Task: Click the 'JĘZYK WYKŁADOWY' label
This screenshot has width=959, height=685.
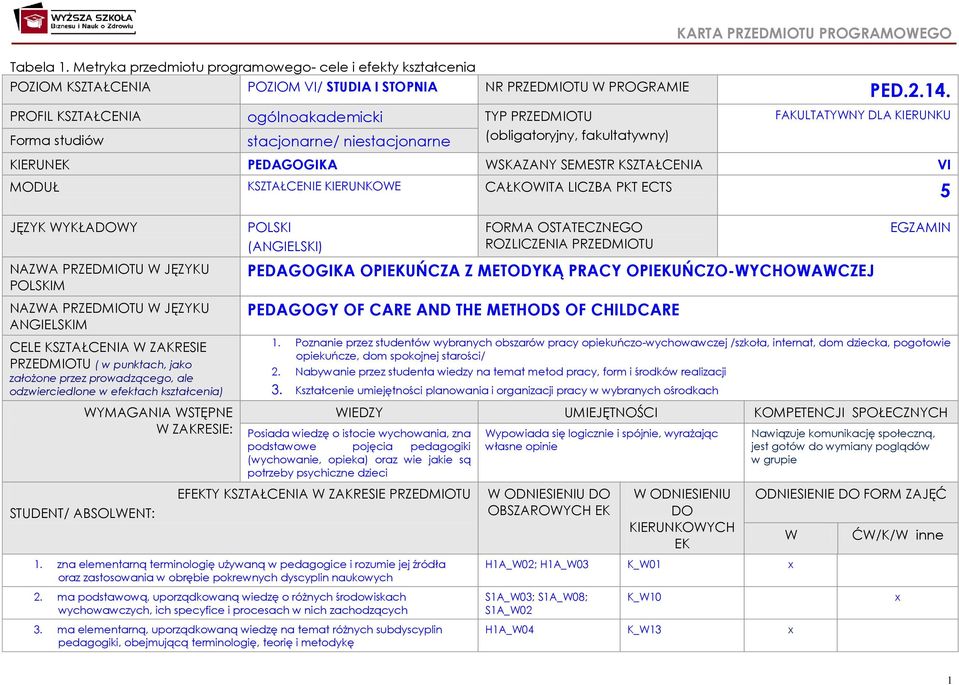Action: 73,228
